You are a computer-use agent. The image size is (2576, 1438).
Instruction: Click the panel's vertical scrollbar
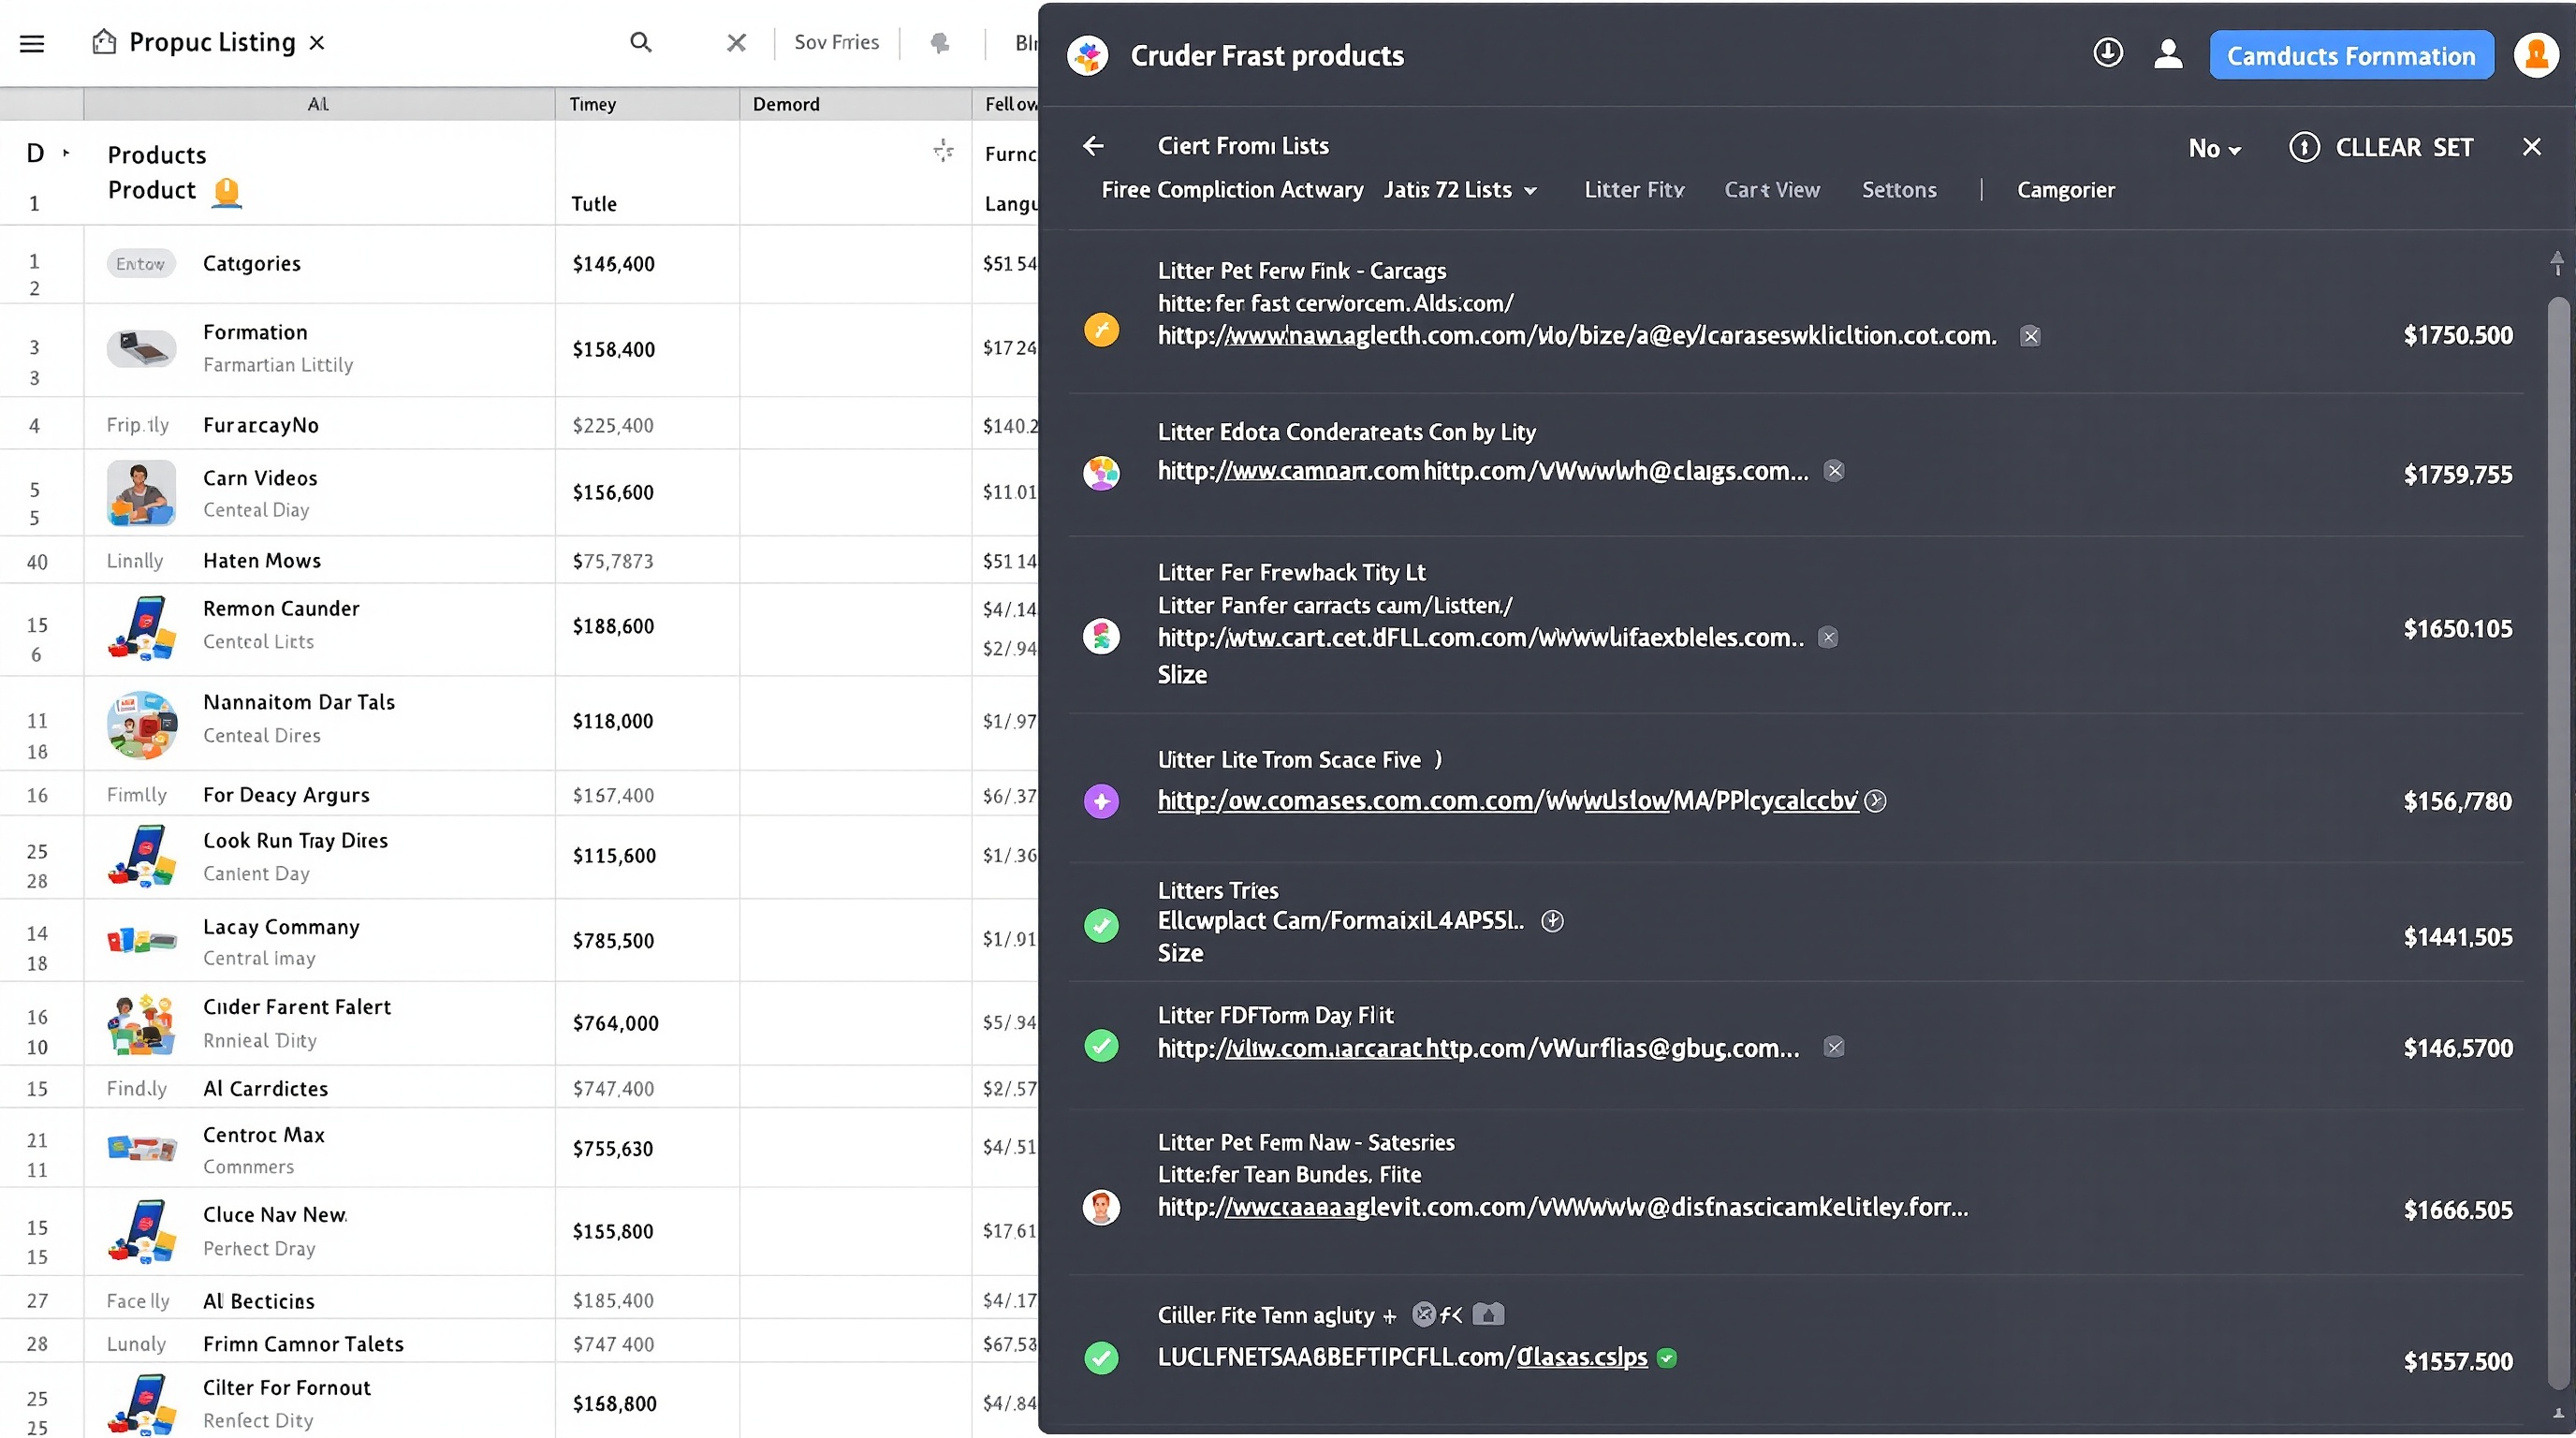click(x=2557, y=840)
